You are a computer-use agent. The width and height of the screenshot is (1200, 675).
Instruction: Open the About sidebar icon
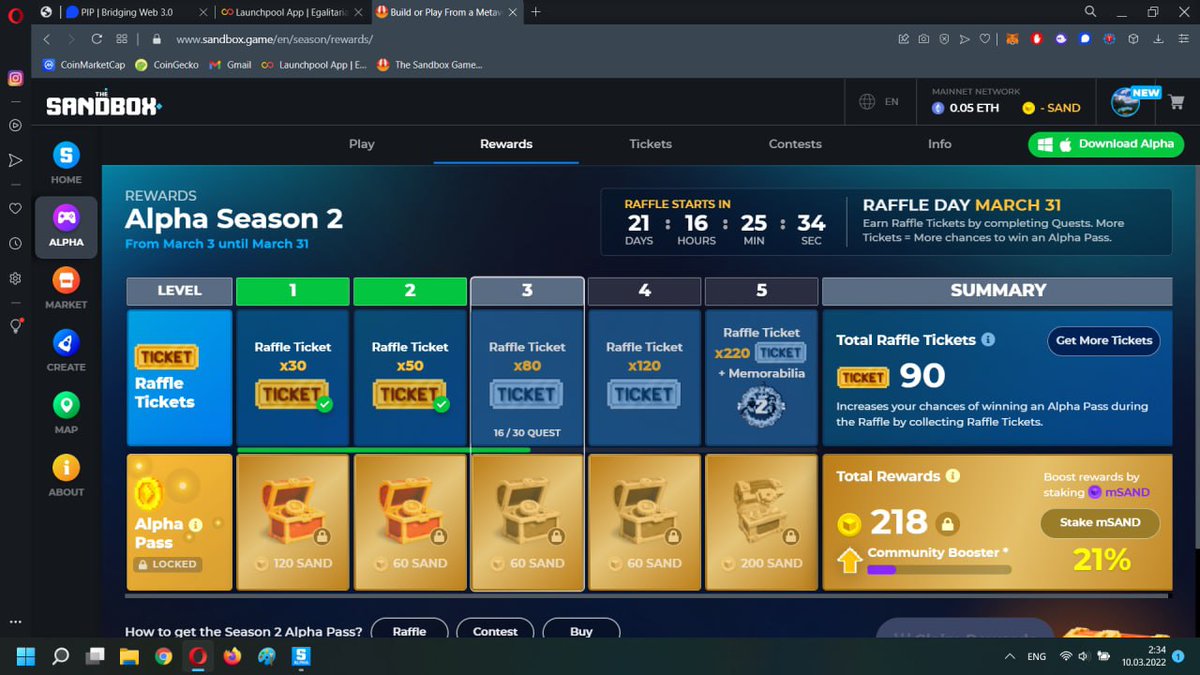pos(66,476)
